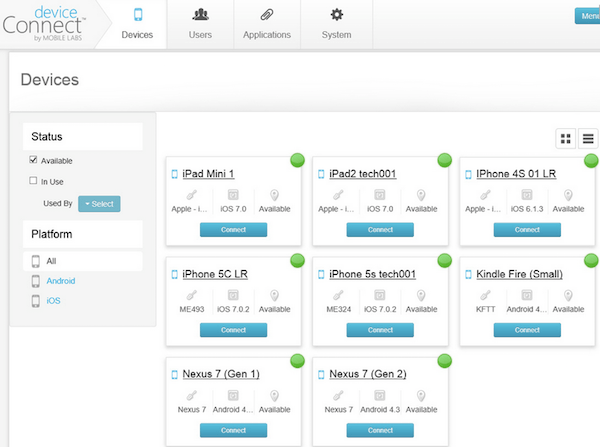The image size is (600, 447).
Task: Click the Devices page heading
Action: (x=50, y=80)
